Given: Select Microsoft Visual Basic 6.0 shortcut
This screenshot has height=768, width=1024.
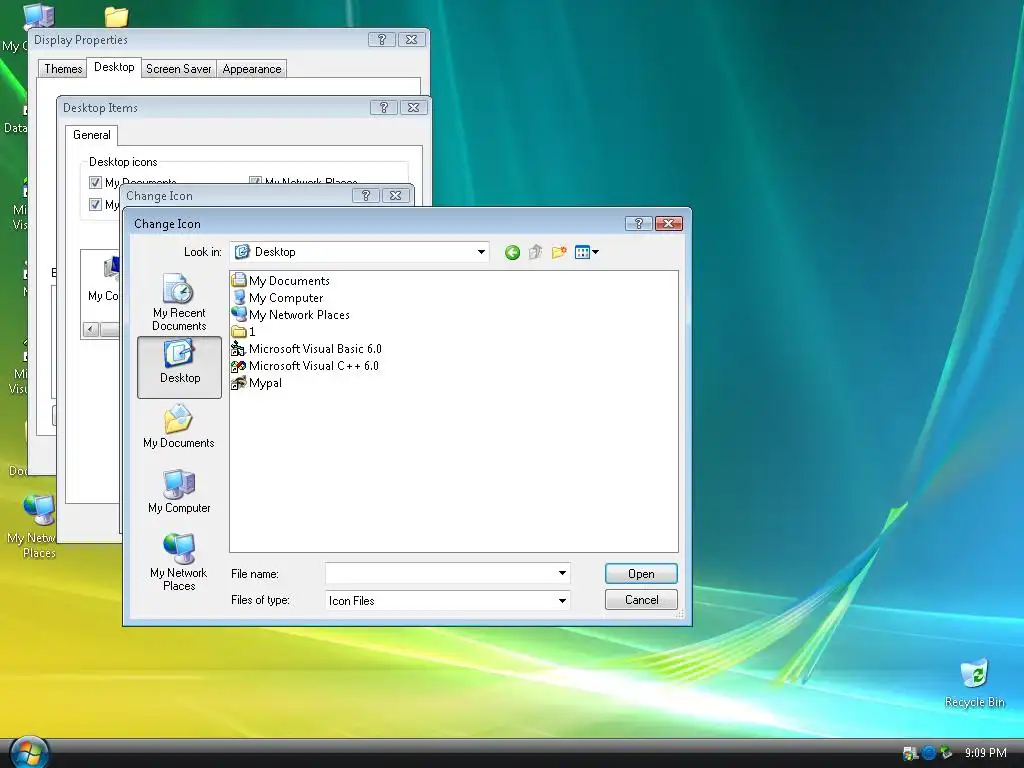Looking at the screenshot, I should coord(307,349).
